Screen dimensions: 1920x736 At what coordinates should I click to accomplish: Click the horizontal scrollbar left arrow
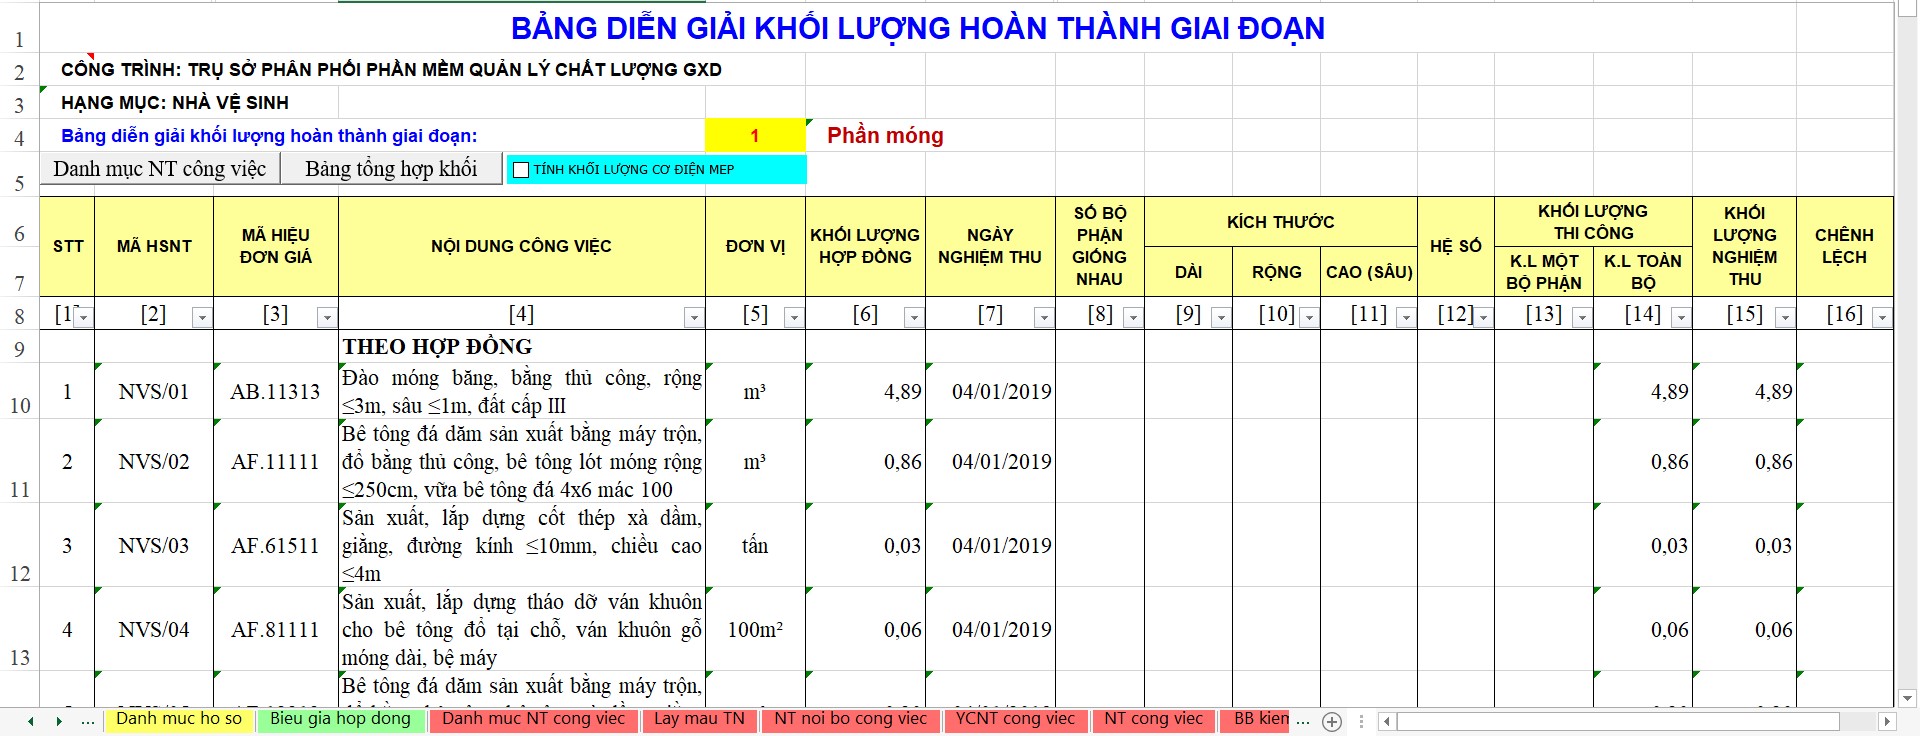(x=1387, y=721)
